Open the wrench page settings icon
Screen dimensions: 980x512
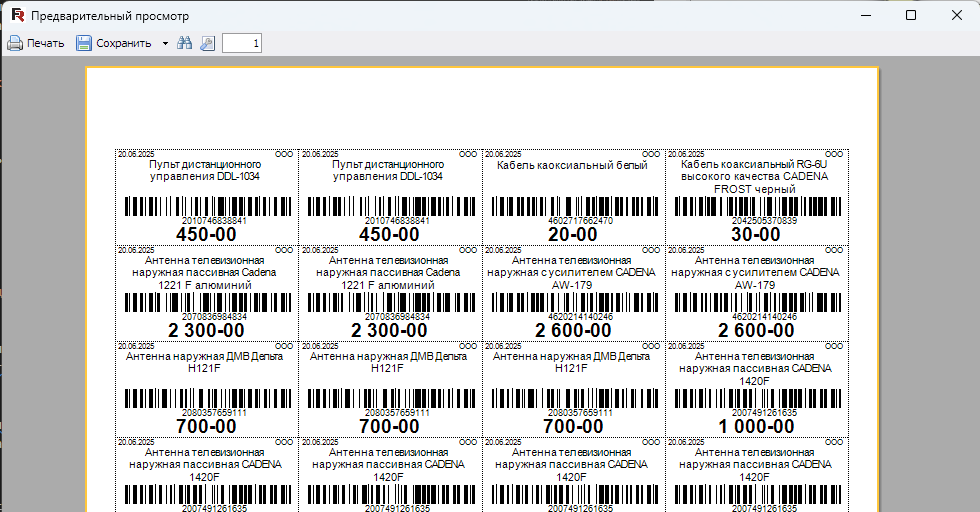coord(208,43)
